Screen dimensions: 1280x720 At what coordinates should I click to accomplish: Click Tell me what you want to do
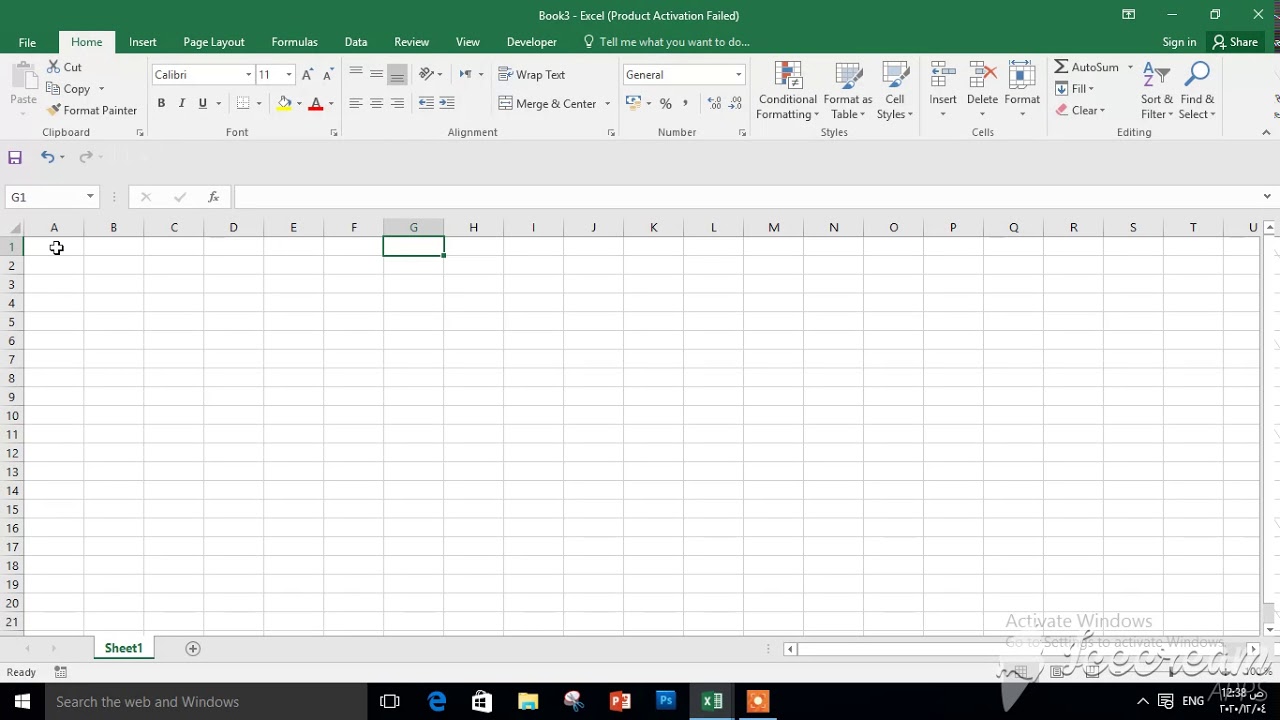click(666, 42)
